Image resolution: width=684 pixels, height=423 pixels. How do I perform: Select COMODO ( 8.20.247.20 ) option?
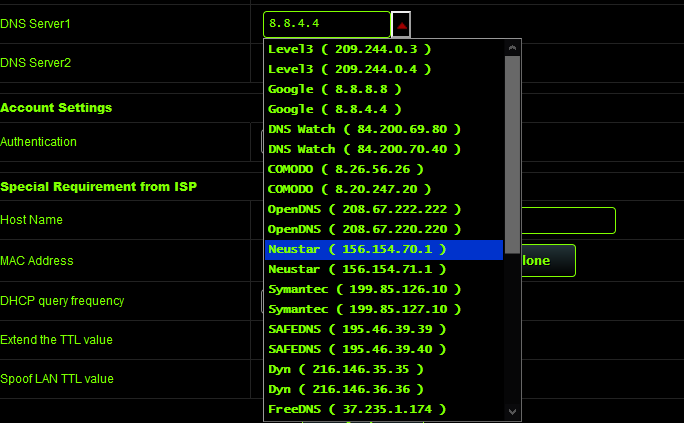384,190
